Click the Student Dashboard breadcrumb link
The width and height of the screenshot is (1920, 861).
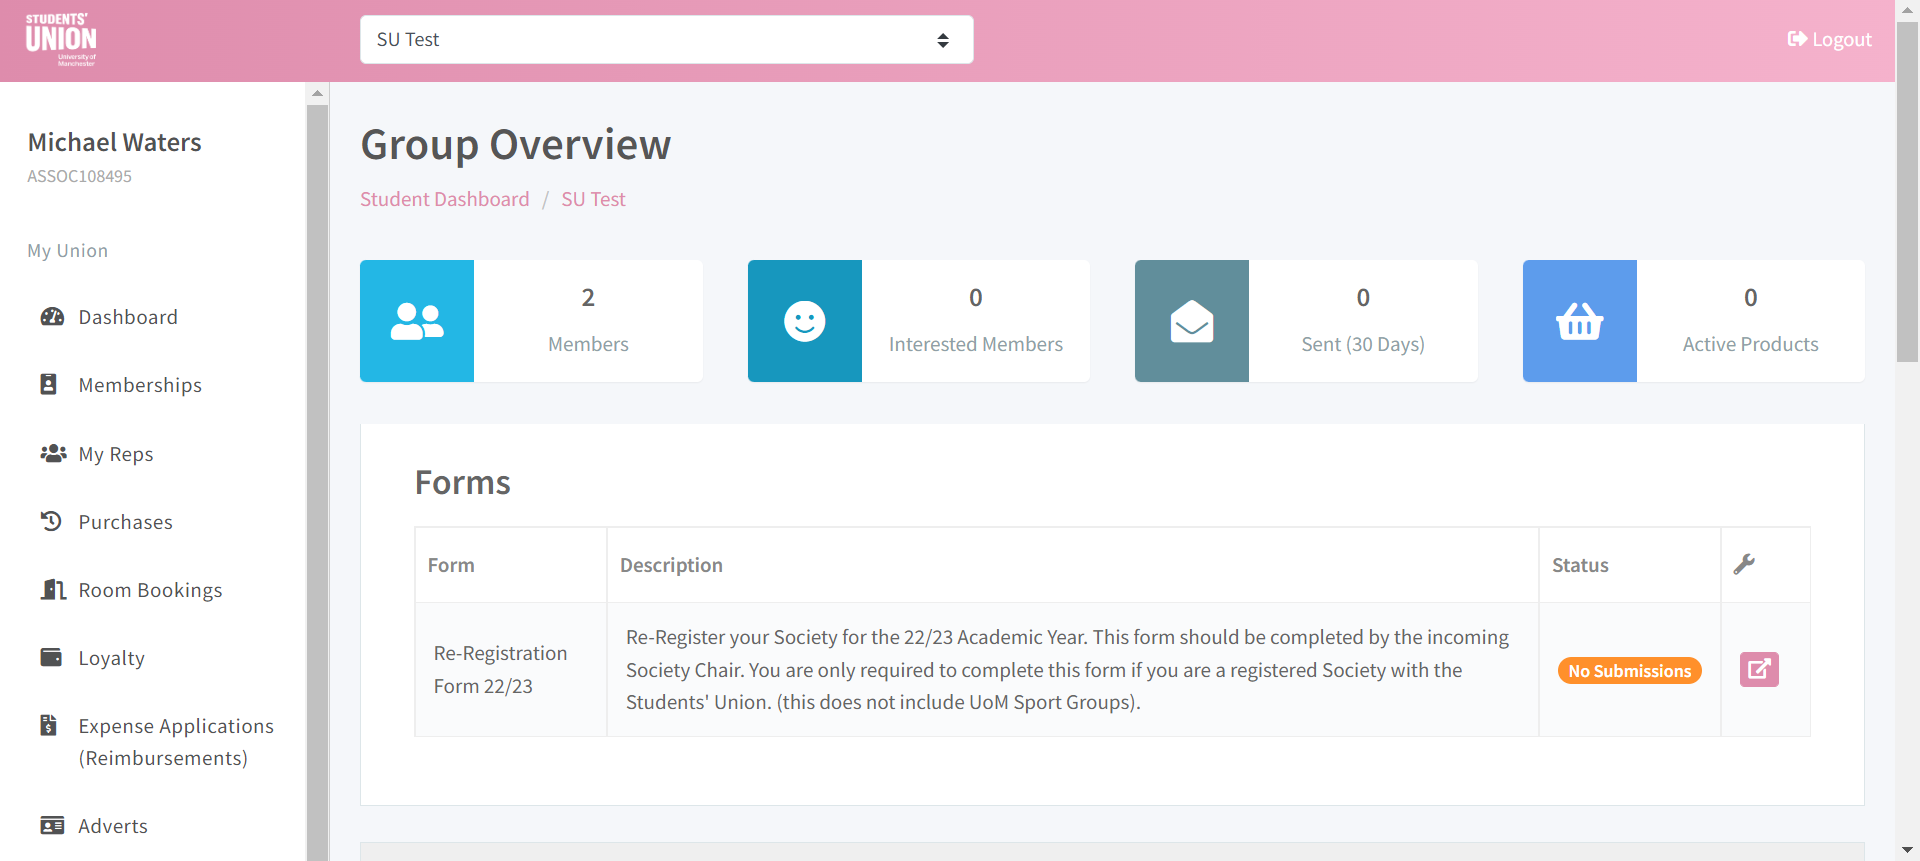pyautogui.click(x=444, y=199)
